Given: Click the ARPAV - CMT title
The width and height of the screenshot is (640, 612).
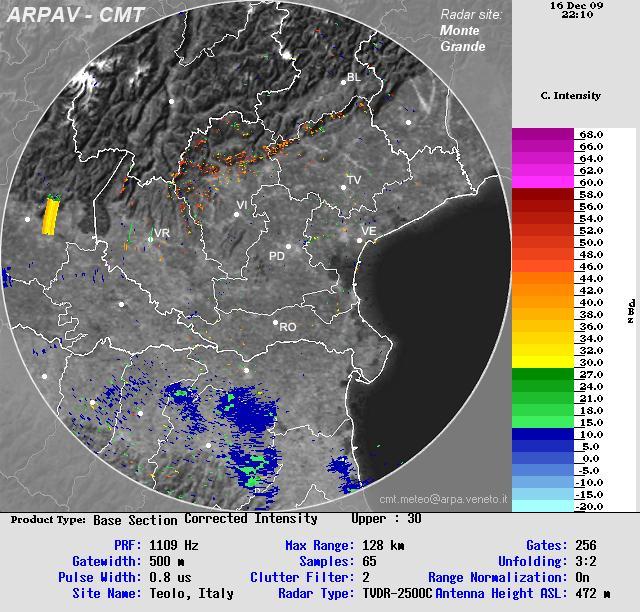Looking at the screenshot, I should pyautogui.click(x=75, y=16).
